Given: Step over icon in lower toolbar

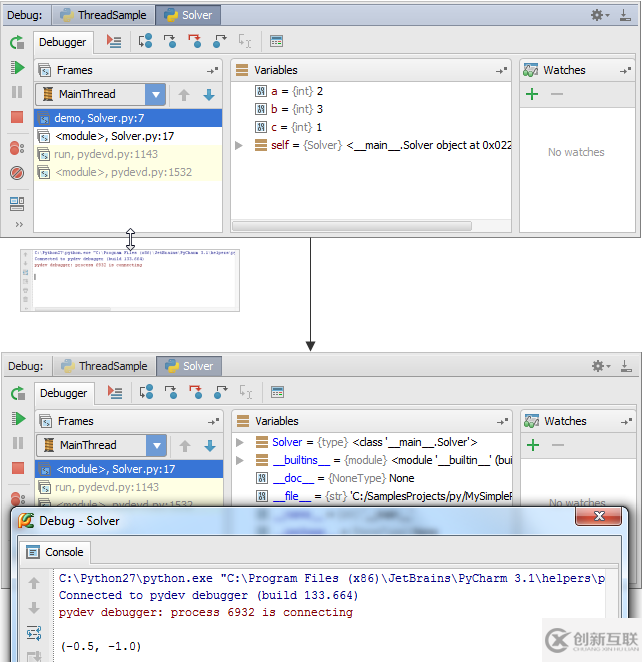Looking at the screenshot, I should (146, 392).
